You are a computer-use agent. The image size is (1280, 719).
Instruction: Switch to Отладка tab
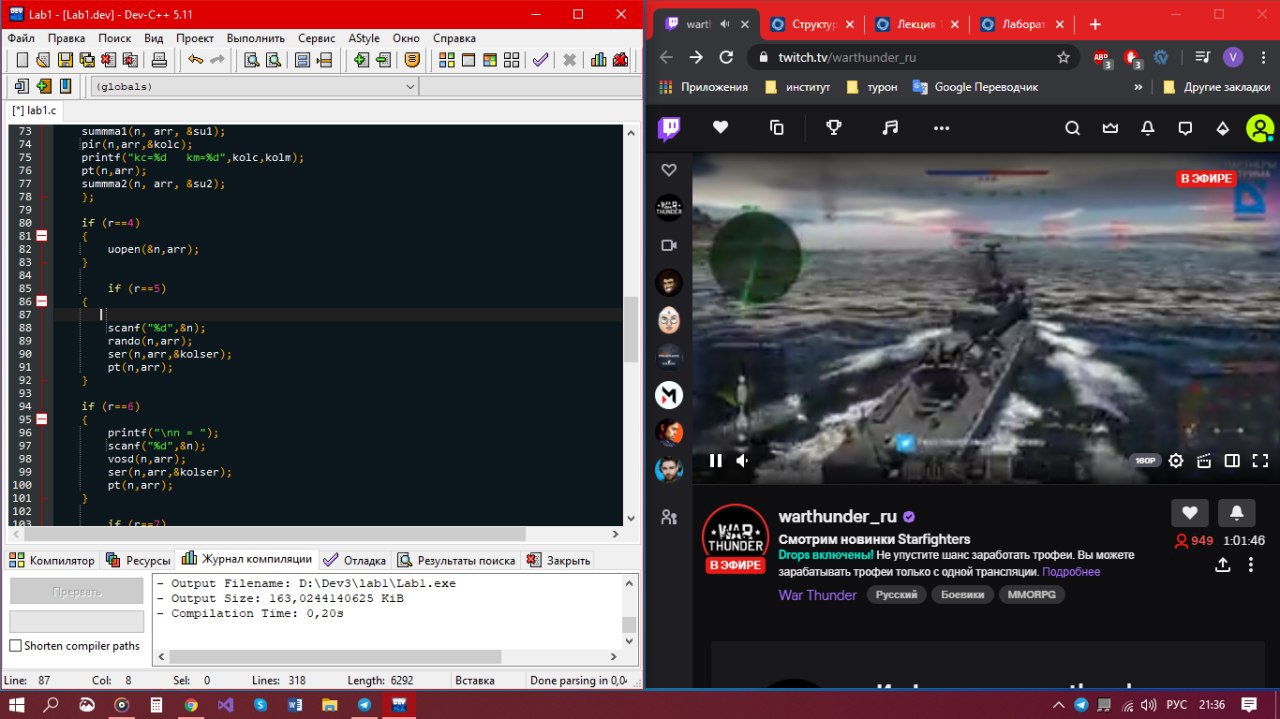(x=354, y=560)
